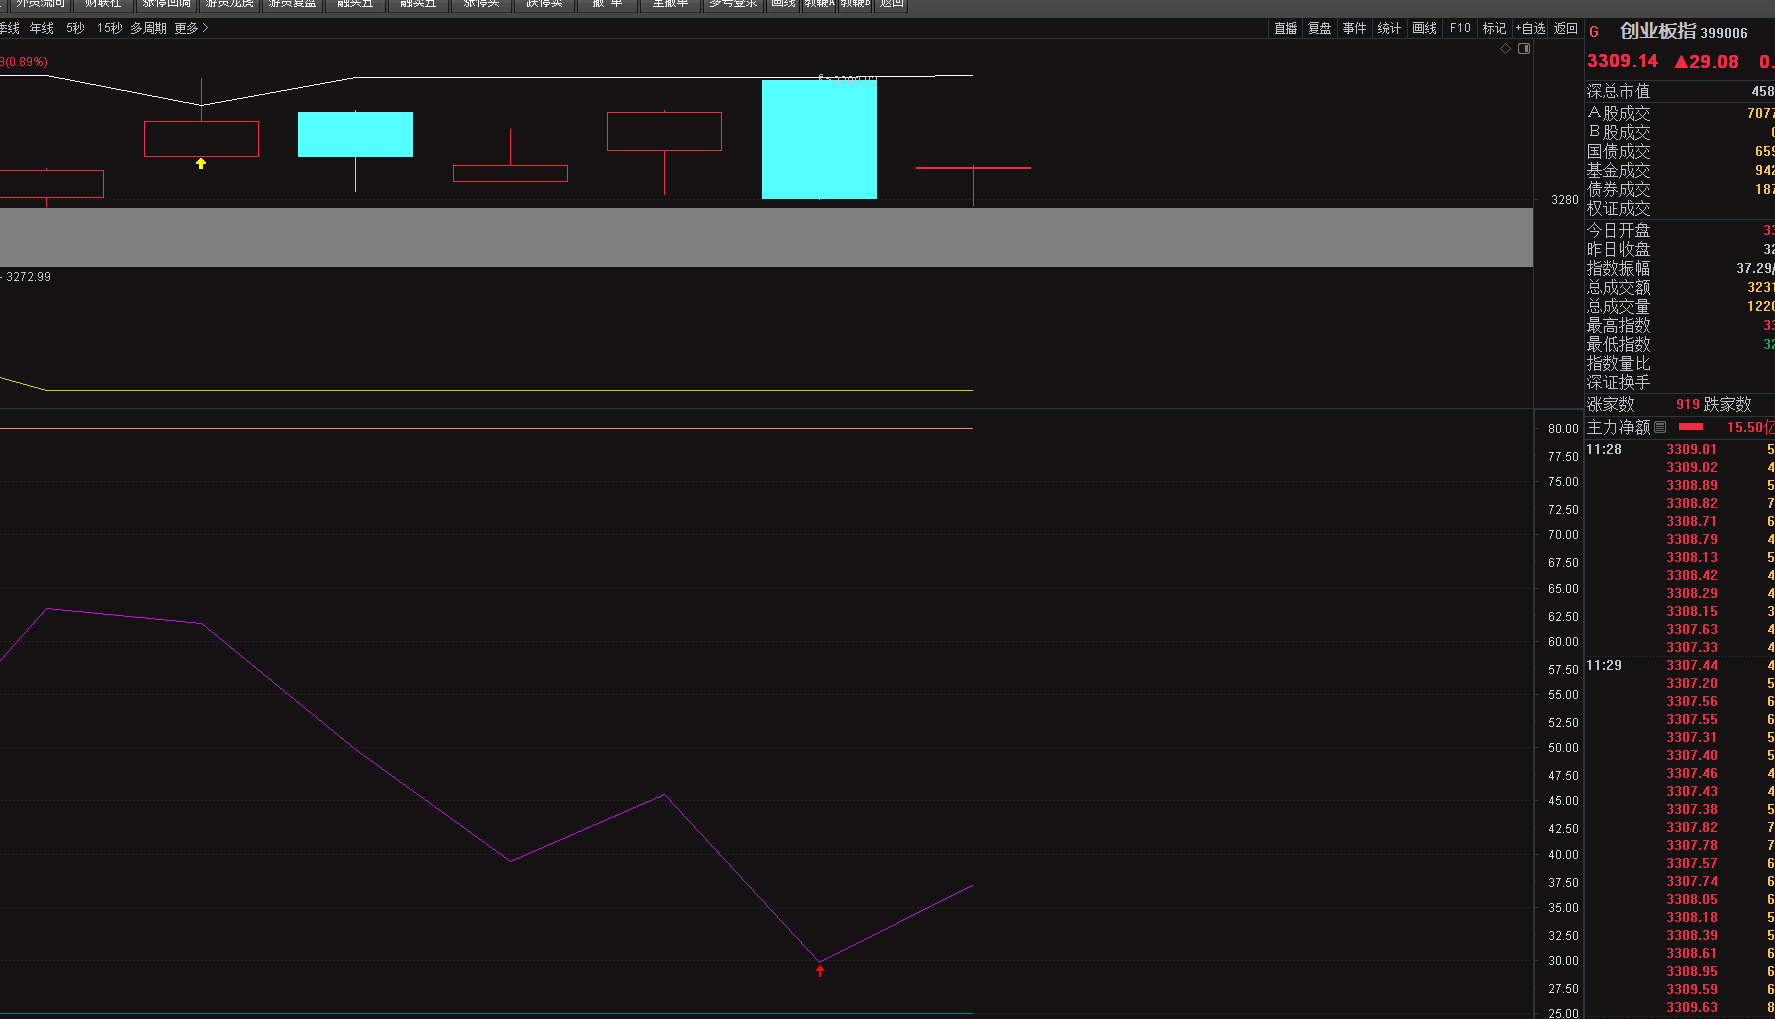The image size is (1775, 1019).
Task: Click the tallest cyan candlestick
Action: [819, 139]
